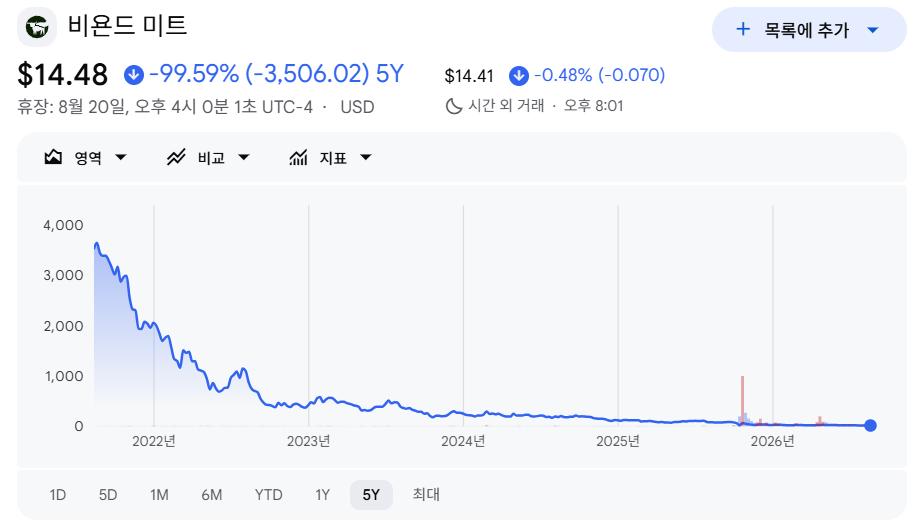Choose the YTD time range
The width and height of the screenshot is (918, 528).
pyautogui.click(x=269, y=495)
